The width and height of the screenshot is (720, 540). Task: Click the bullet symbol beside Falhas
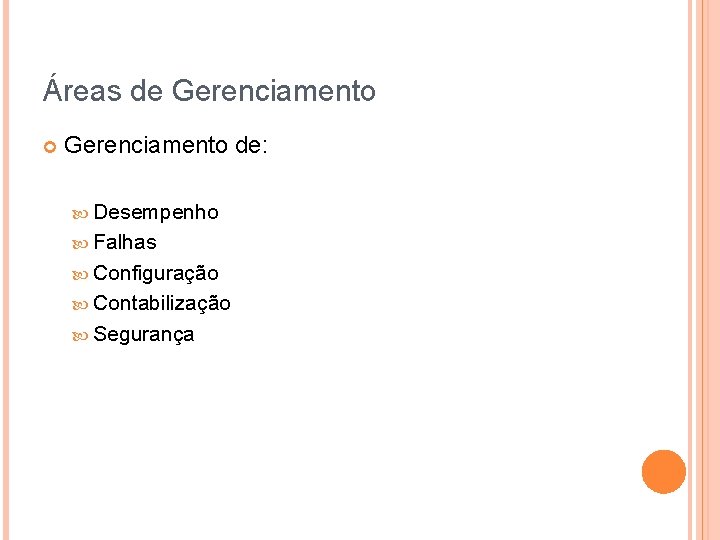click(82, 243)
